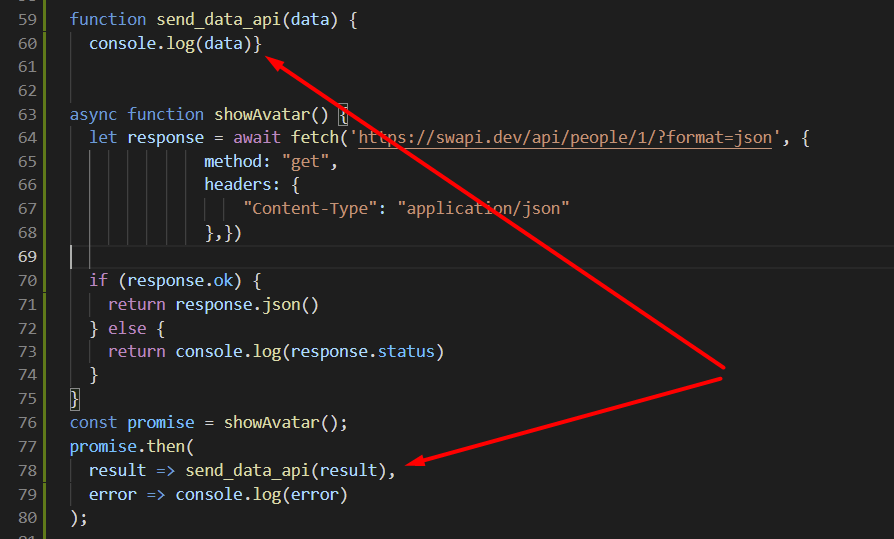Click the opening brace after showAvatar()
This screenshot has width=894, height=539.
(343, 115)
